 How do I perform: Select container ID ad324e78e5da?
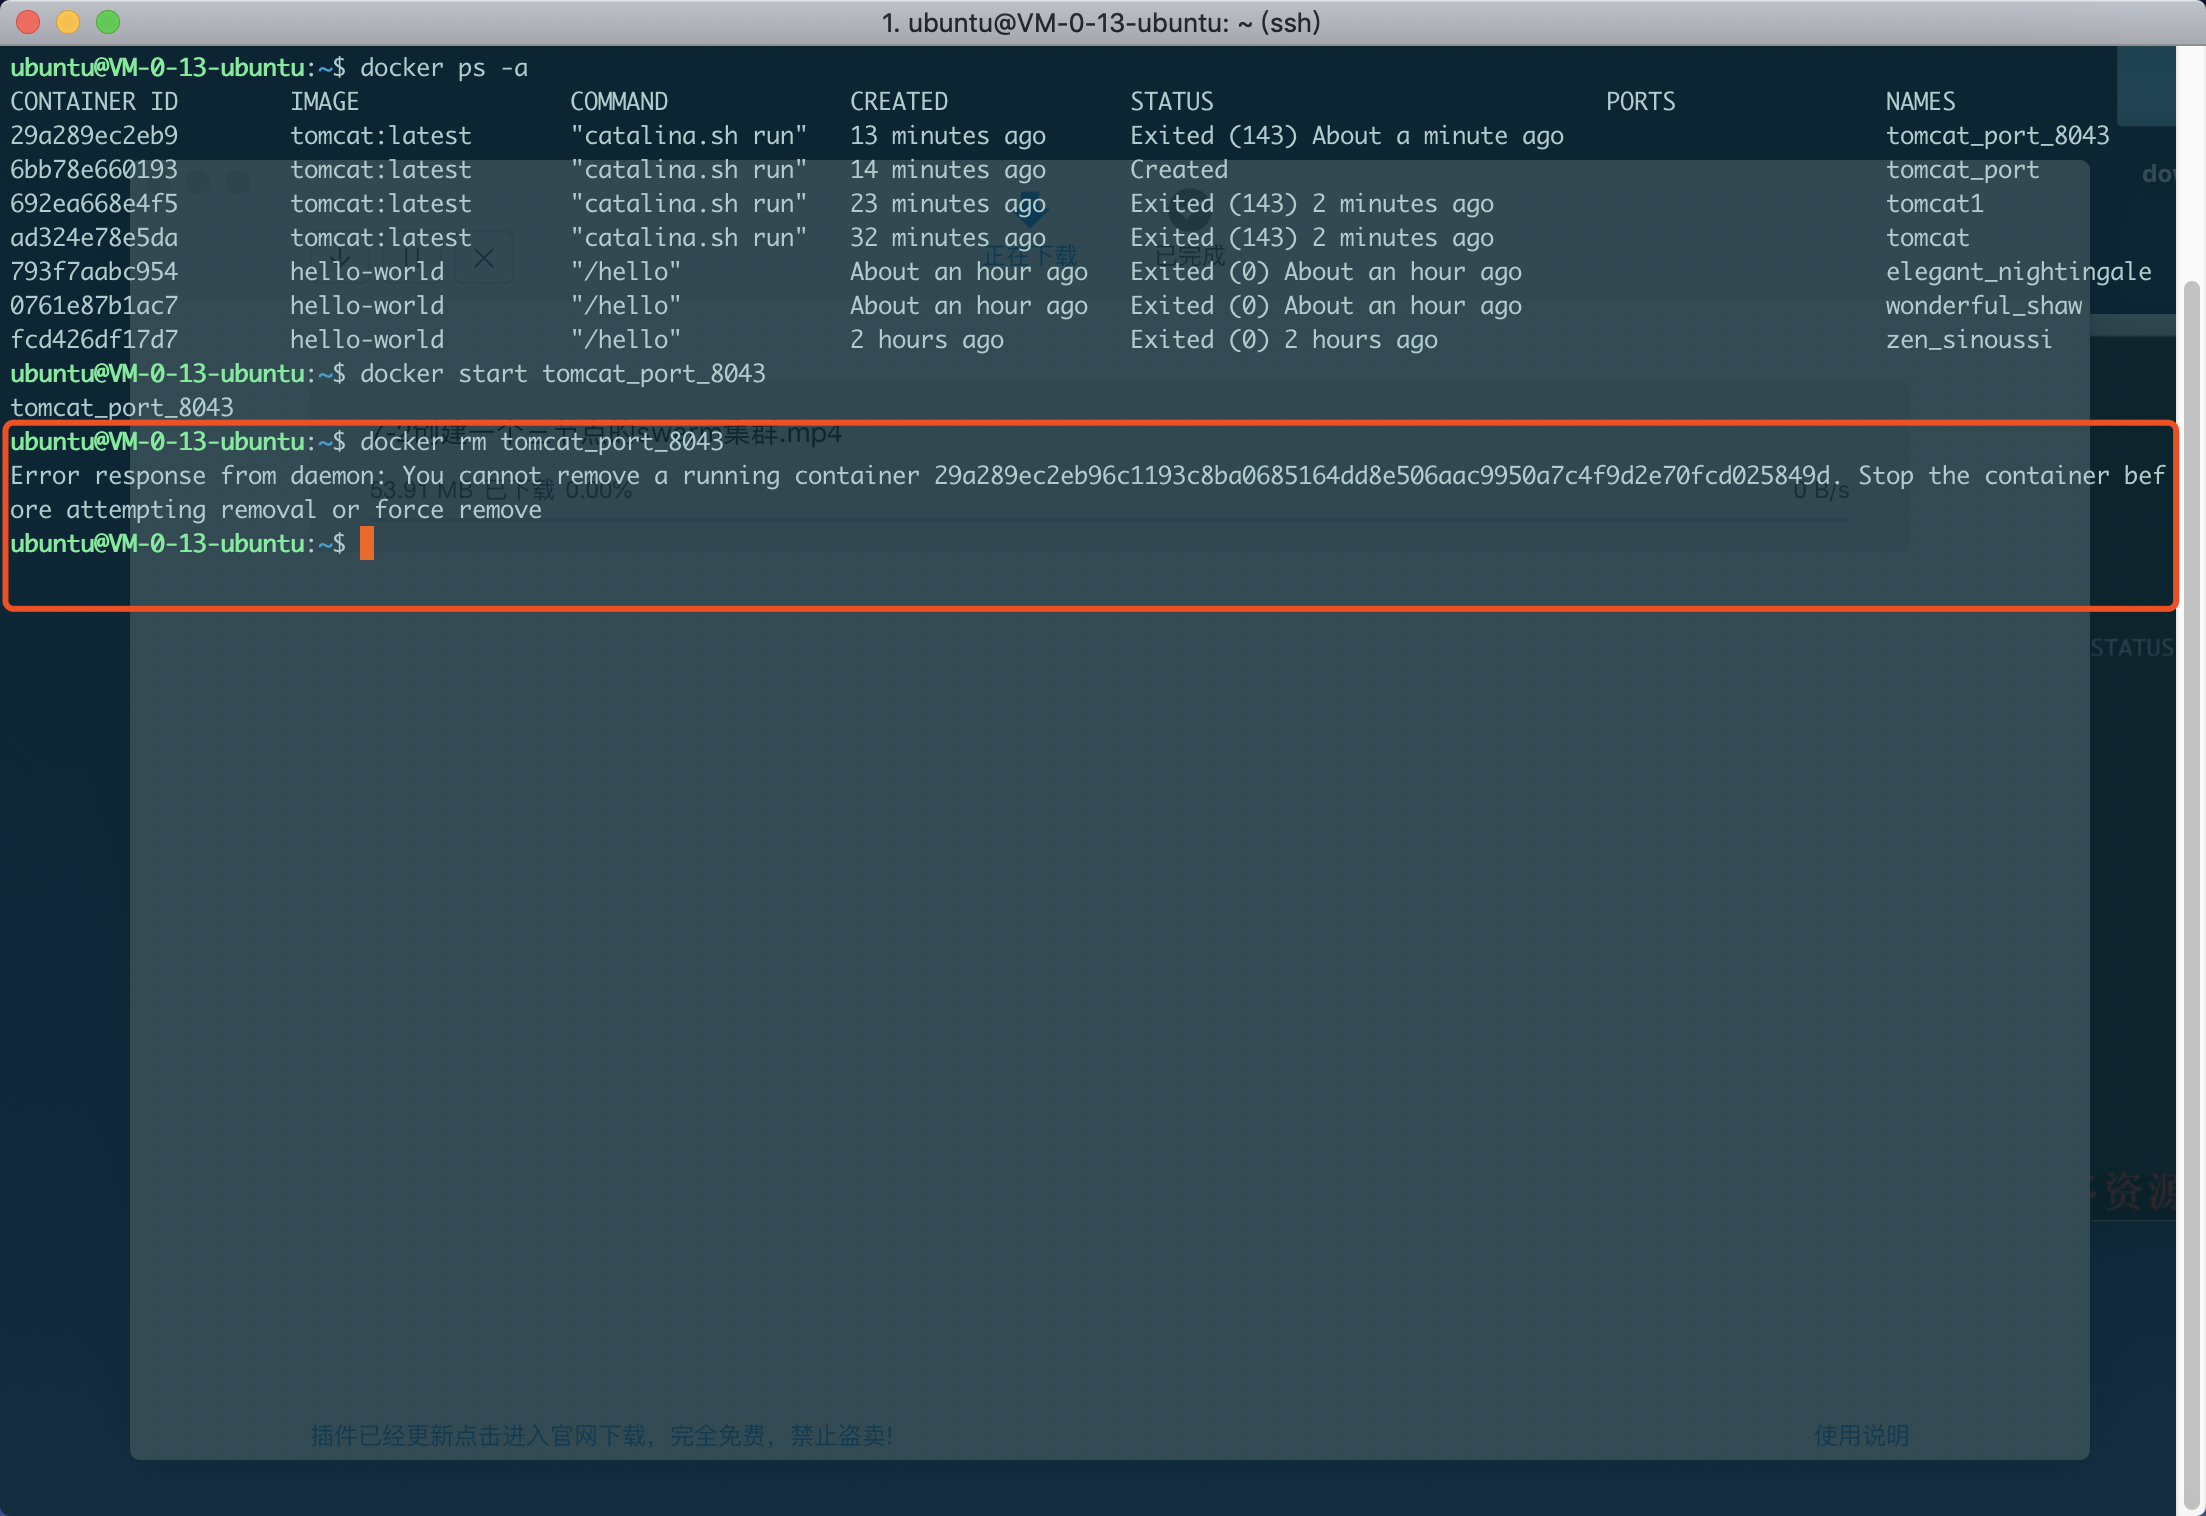click(x=94, y=237)
